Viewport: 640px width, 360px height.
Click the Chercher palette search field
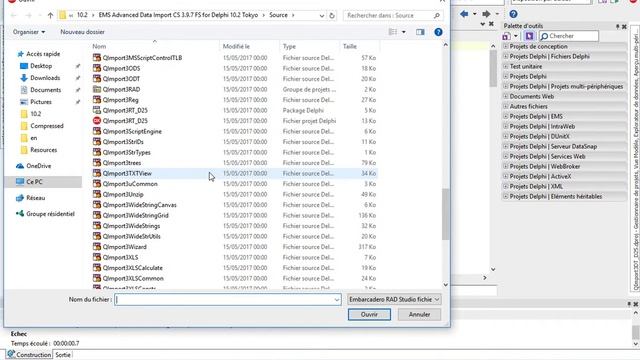(569, 36)
